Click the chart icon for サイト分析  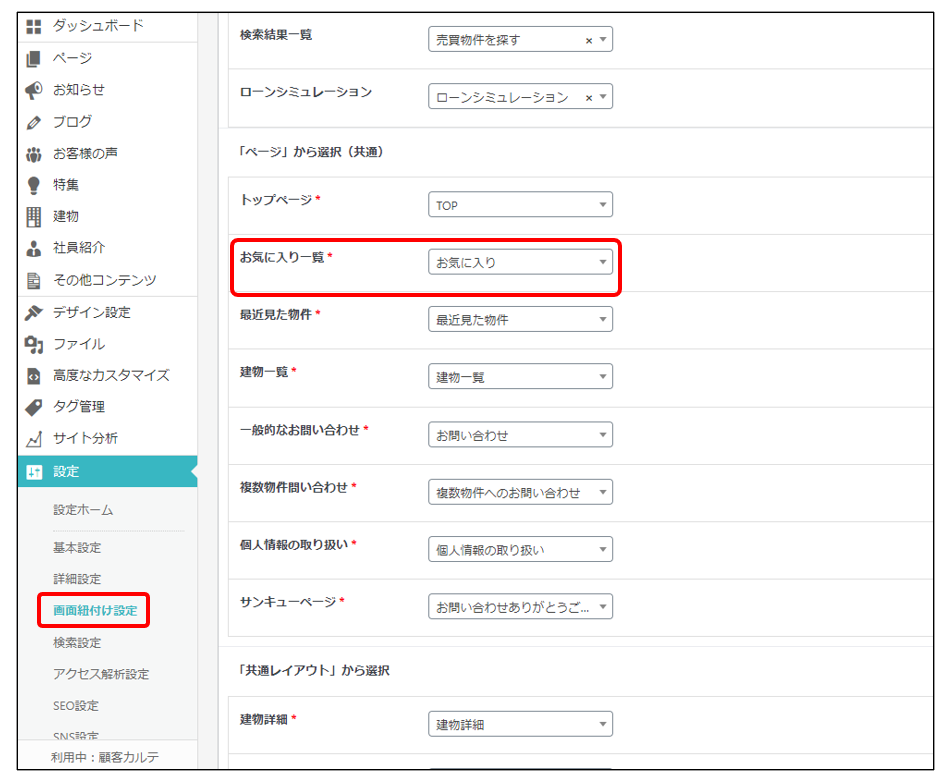point(34,439)
